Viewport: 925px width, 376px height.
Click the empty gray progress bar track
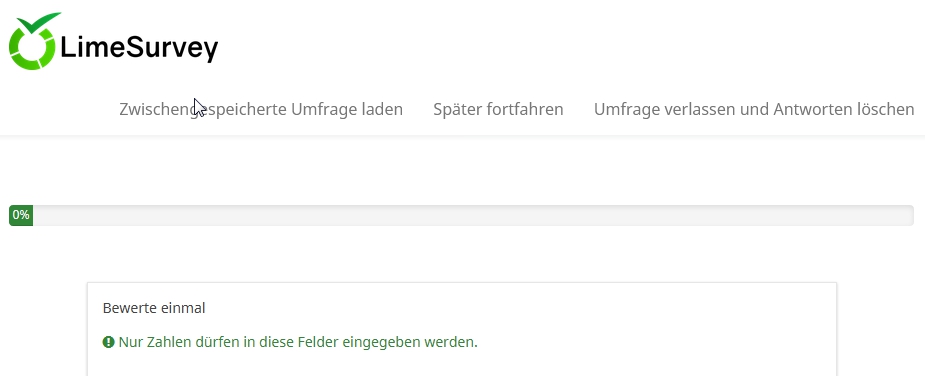click(473, 215)
